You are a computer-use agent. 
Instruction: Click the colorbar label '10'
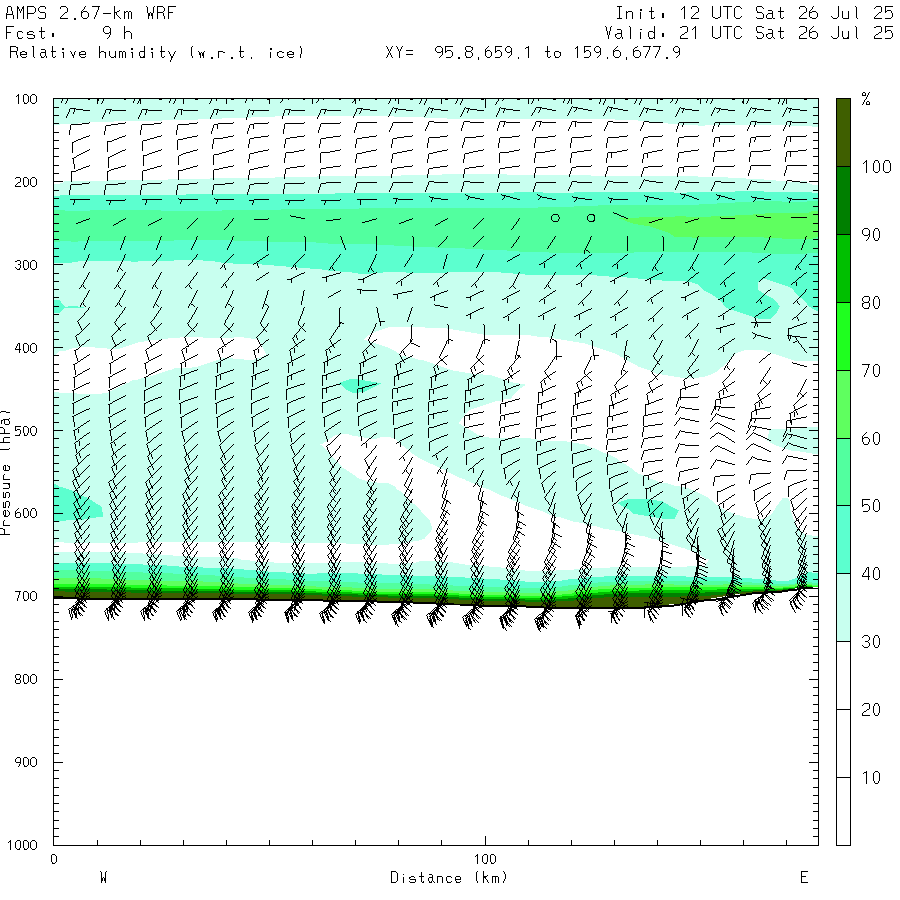(x=871, y=778)
